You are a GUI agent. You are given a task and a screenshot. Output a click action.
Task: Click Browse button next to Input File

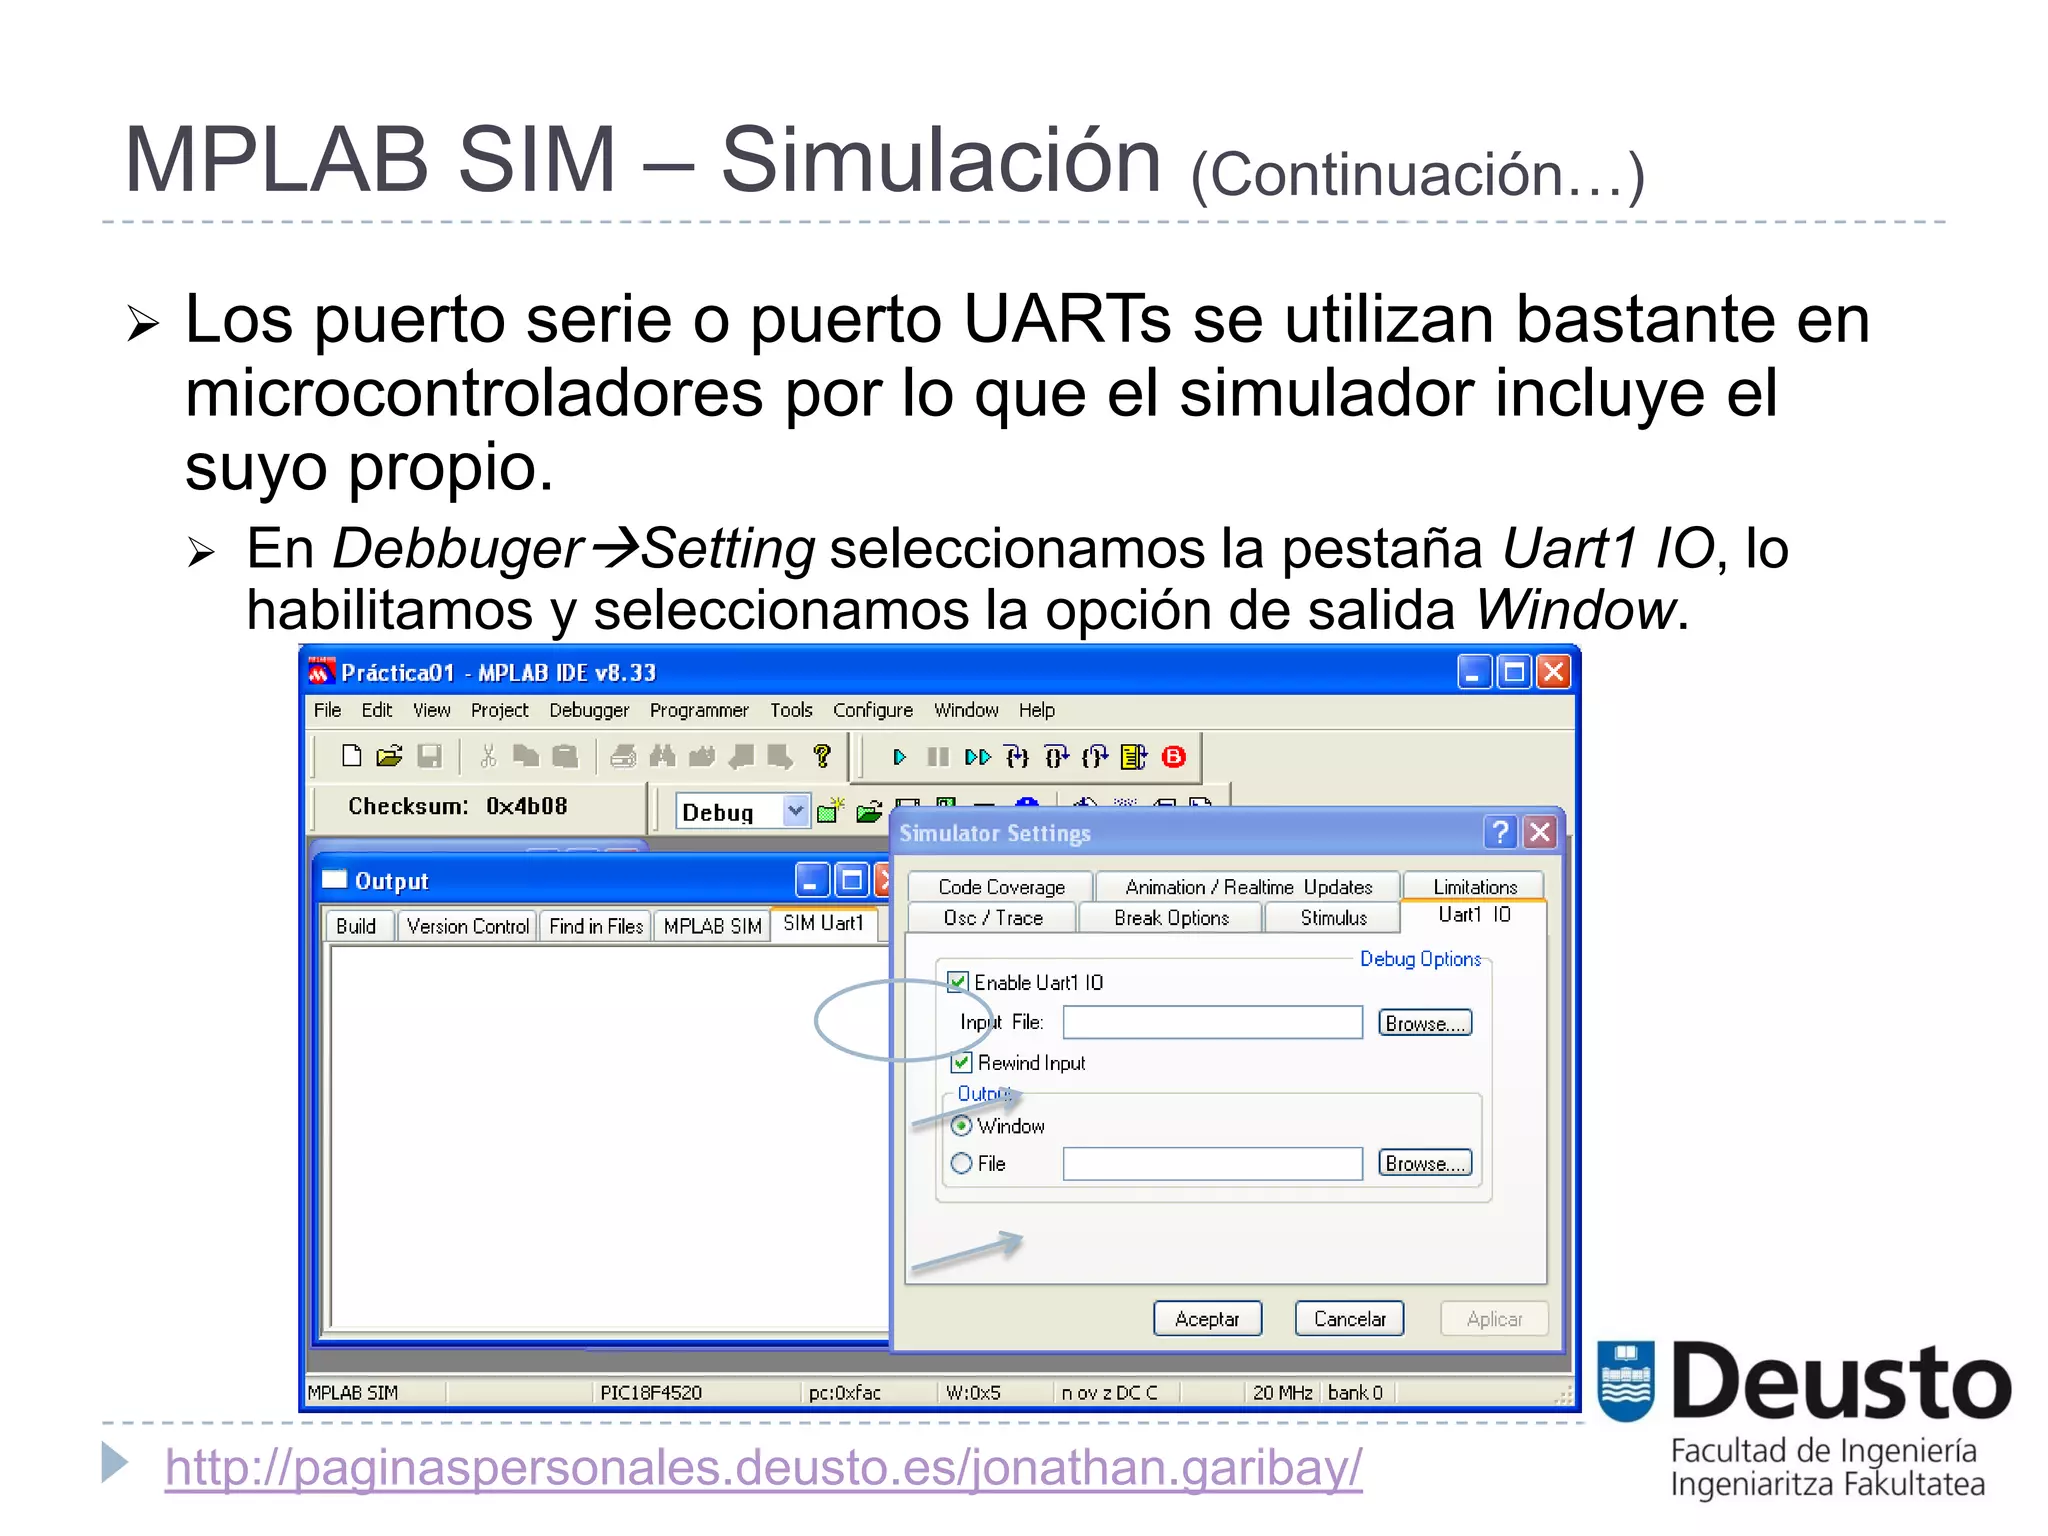click(1424, 1023)
